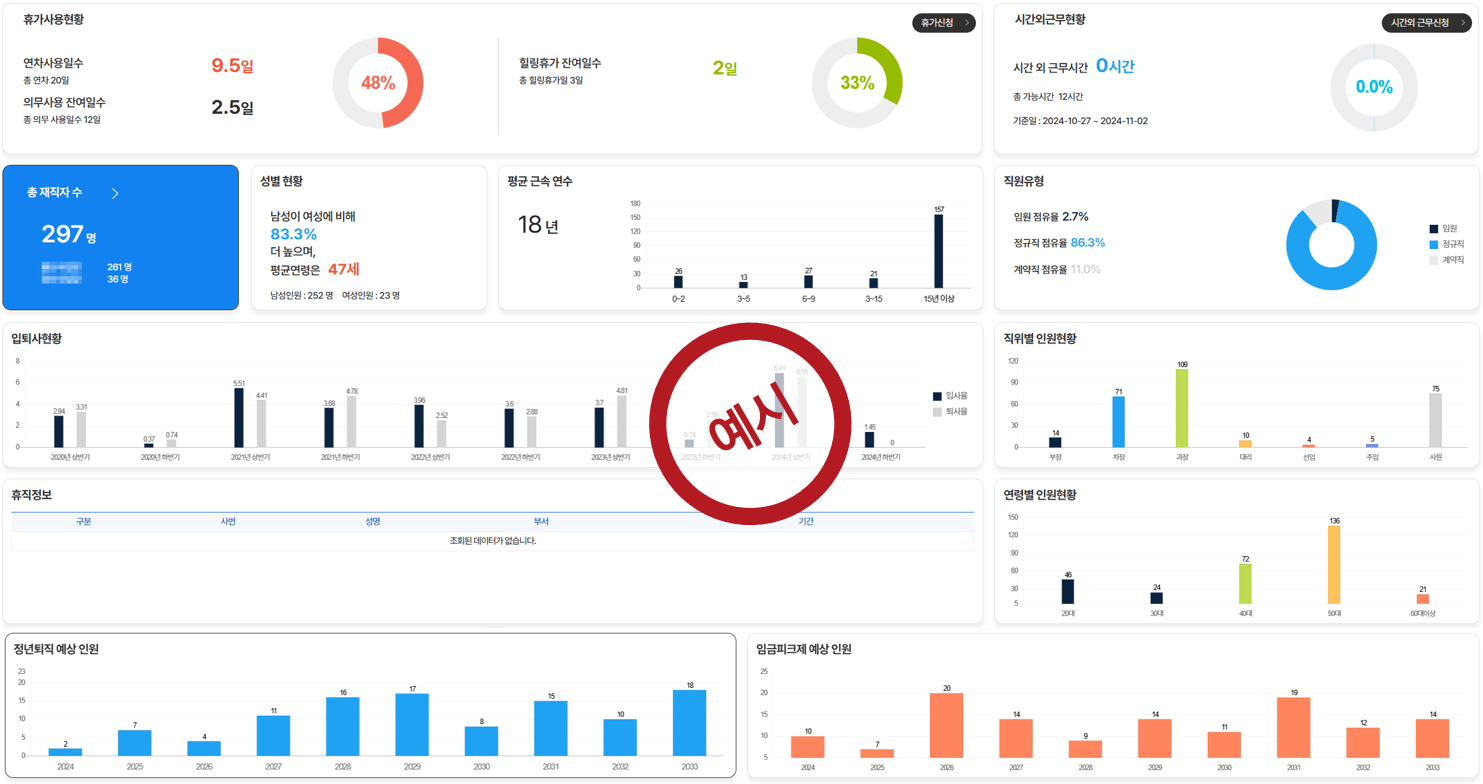Select the 총 재직자 수 297명 card
Image resolution: width=1483 pixels, height=784 pixels.
121,238
